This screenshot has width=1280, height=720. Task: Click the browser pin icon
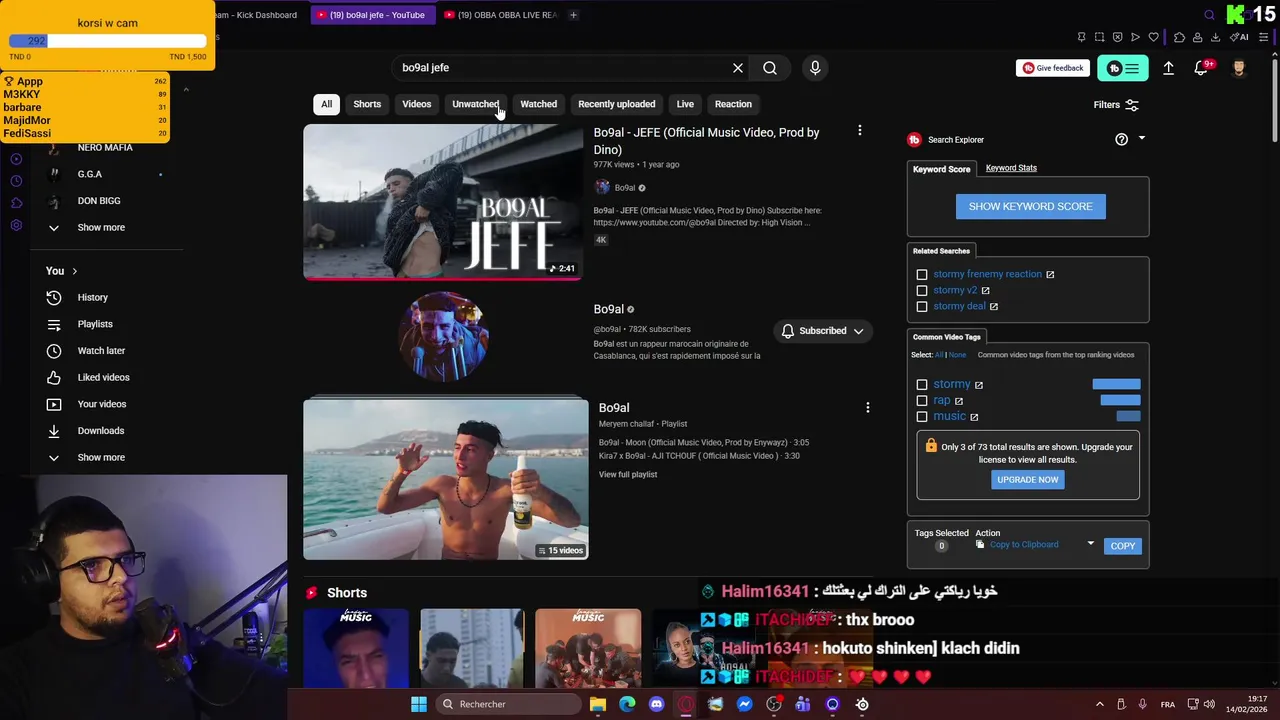pyautogui.click(x=1082, y=37)
